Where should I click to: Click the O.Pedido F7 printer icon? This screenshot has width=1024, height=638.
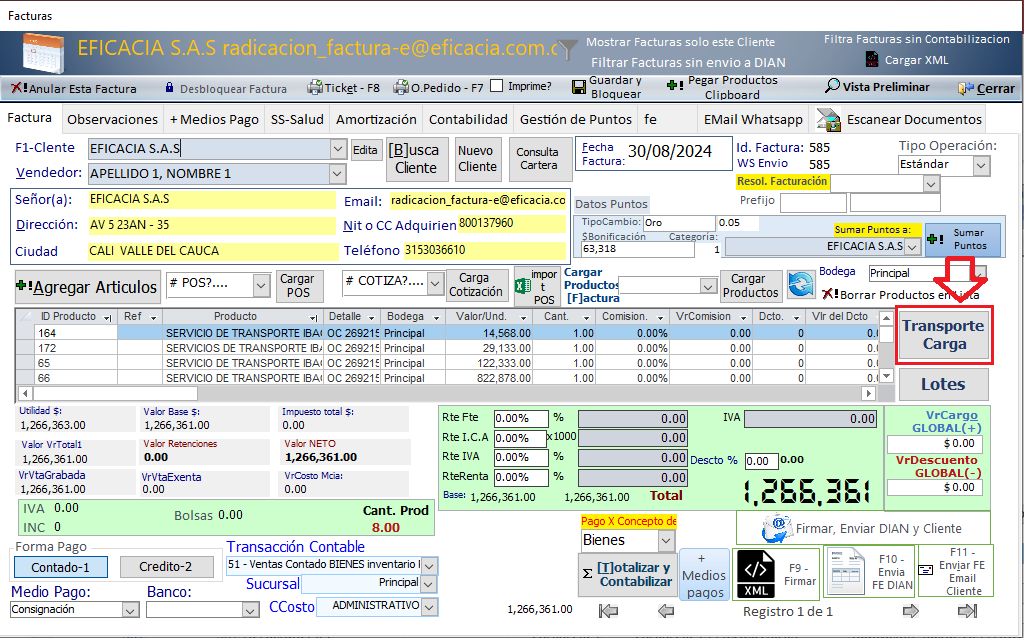(401, 88)
